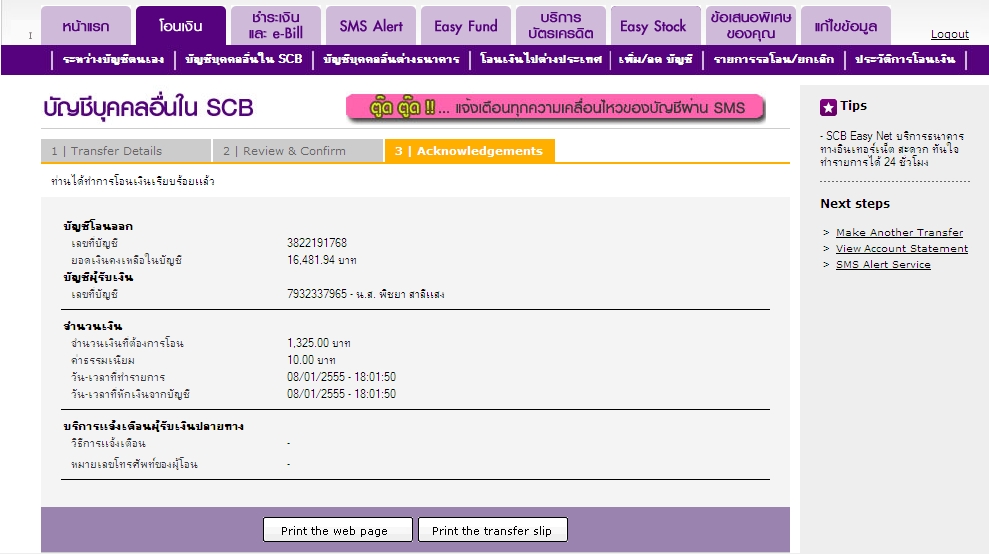Click the จำนวนเงิน section heading
Screen dimensions: 989x558
(x=93, y=326)
